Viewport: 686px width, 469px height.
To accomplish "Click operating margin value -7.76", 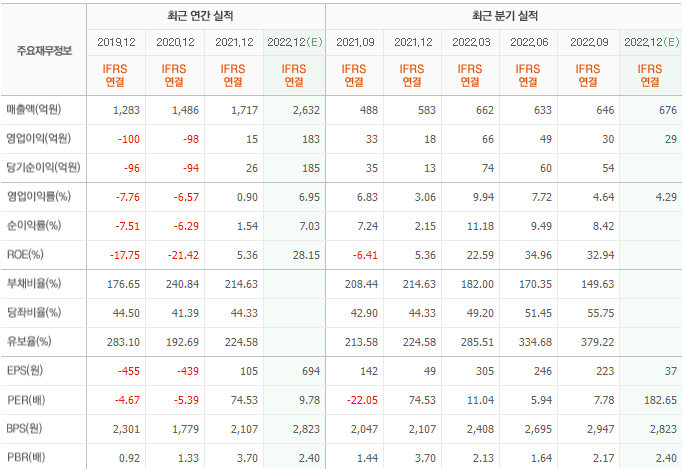I will pyautogui.click(x=128, y=197).
